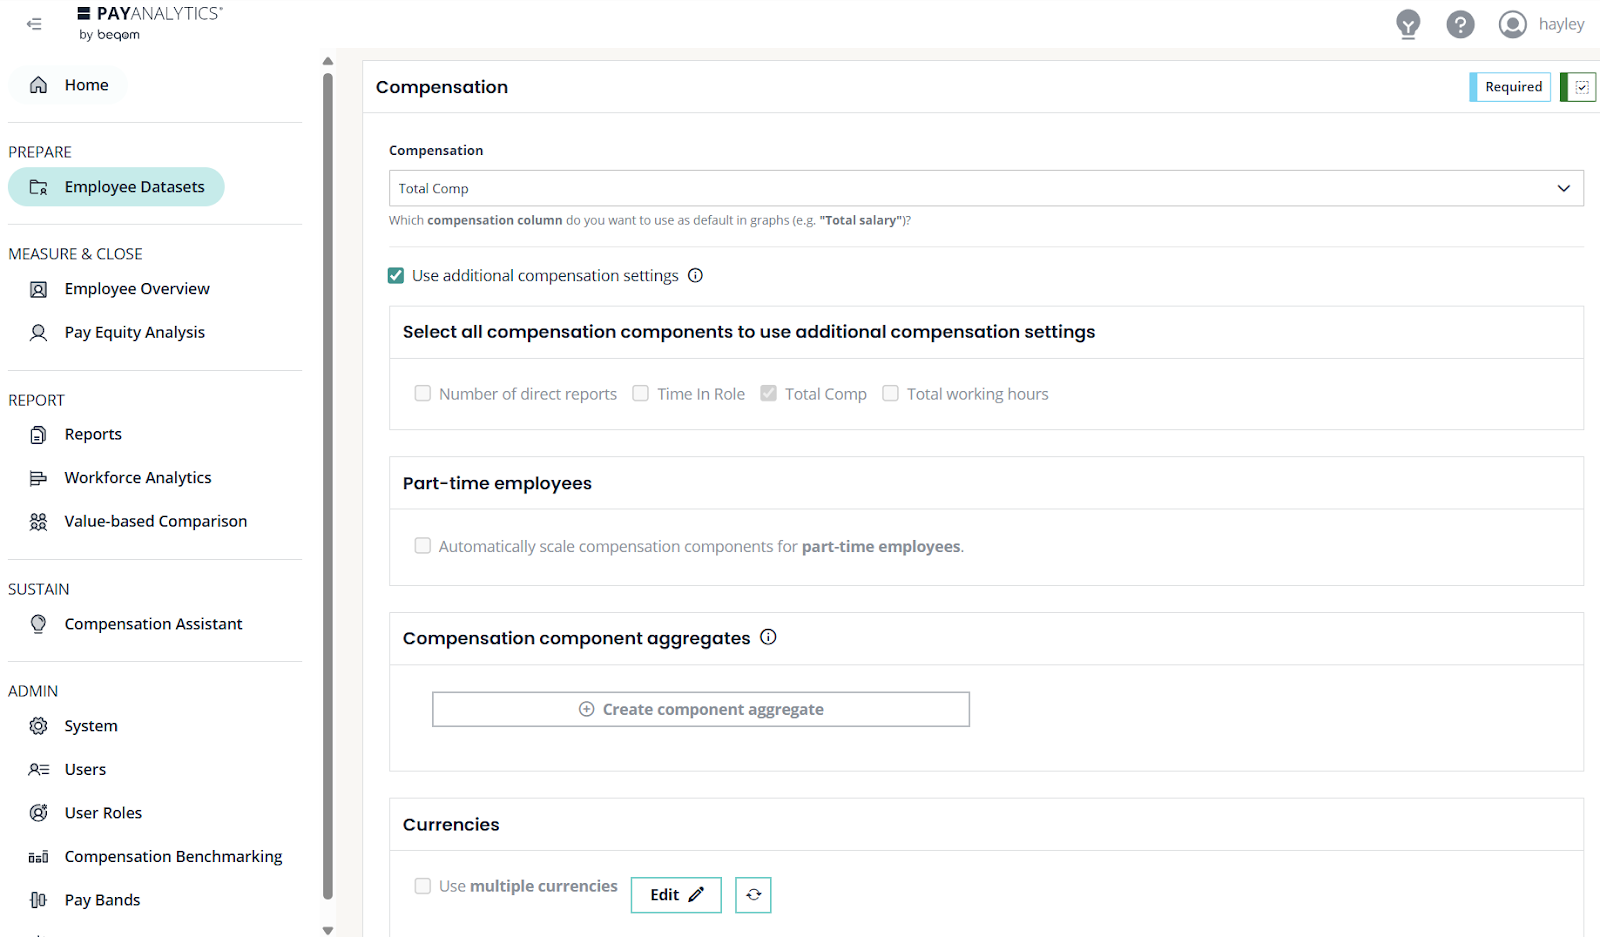Click Create component aggregate button
This screenshot has height=937, width=1600.
[701, 710]
